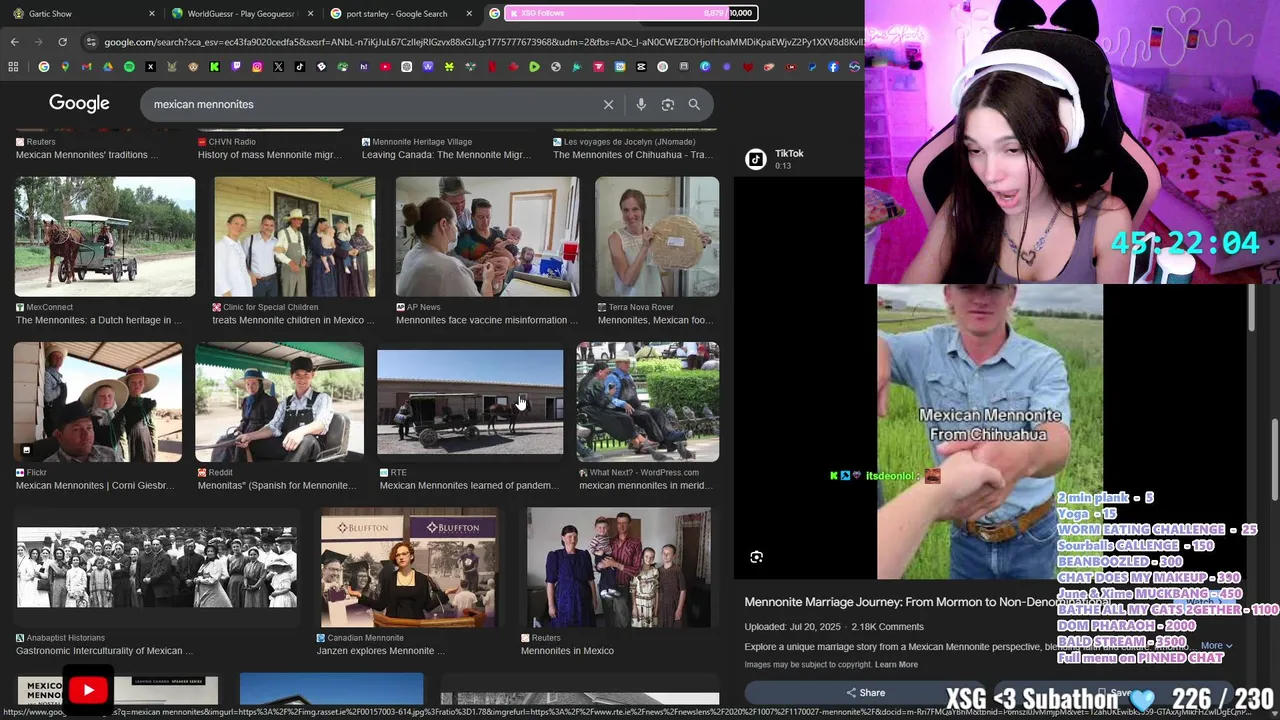Switch to port stanley Google Search tab
Viewport: 1280px width, 720px height.
[x=400, y=14]
